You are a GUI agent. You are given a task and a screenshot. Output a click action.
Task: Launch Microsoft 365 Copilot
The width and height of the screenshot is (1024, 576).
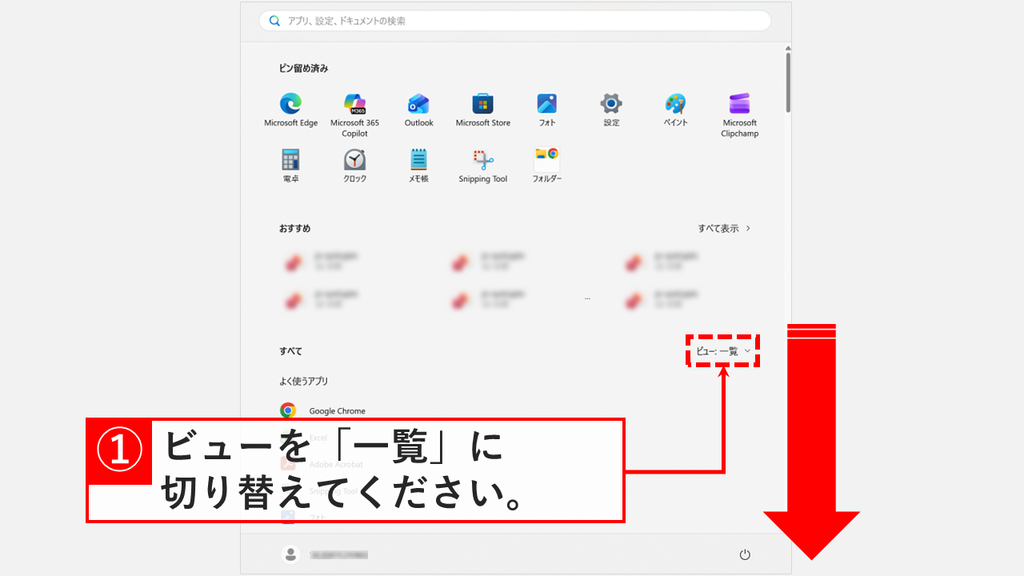355,115
